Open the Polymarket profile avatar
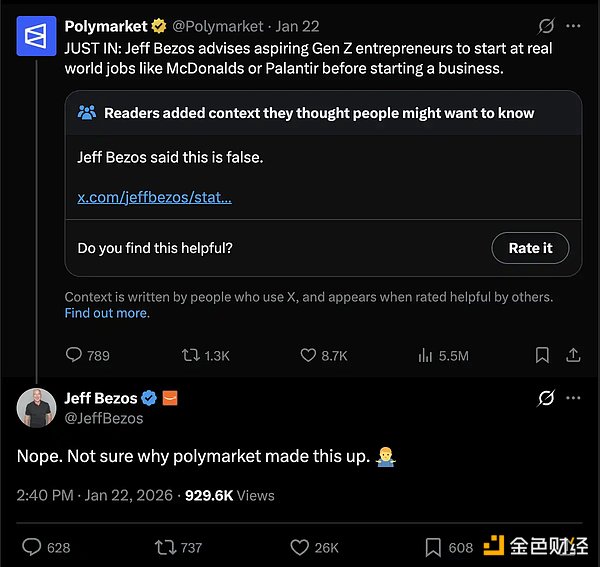 click(x=36, y=36)
